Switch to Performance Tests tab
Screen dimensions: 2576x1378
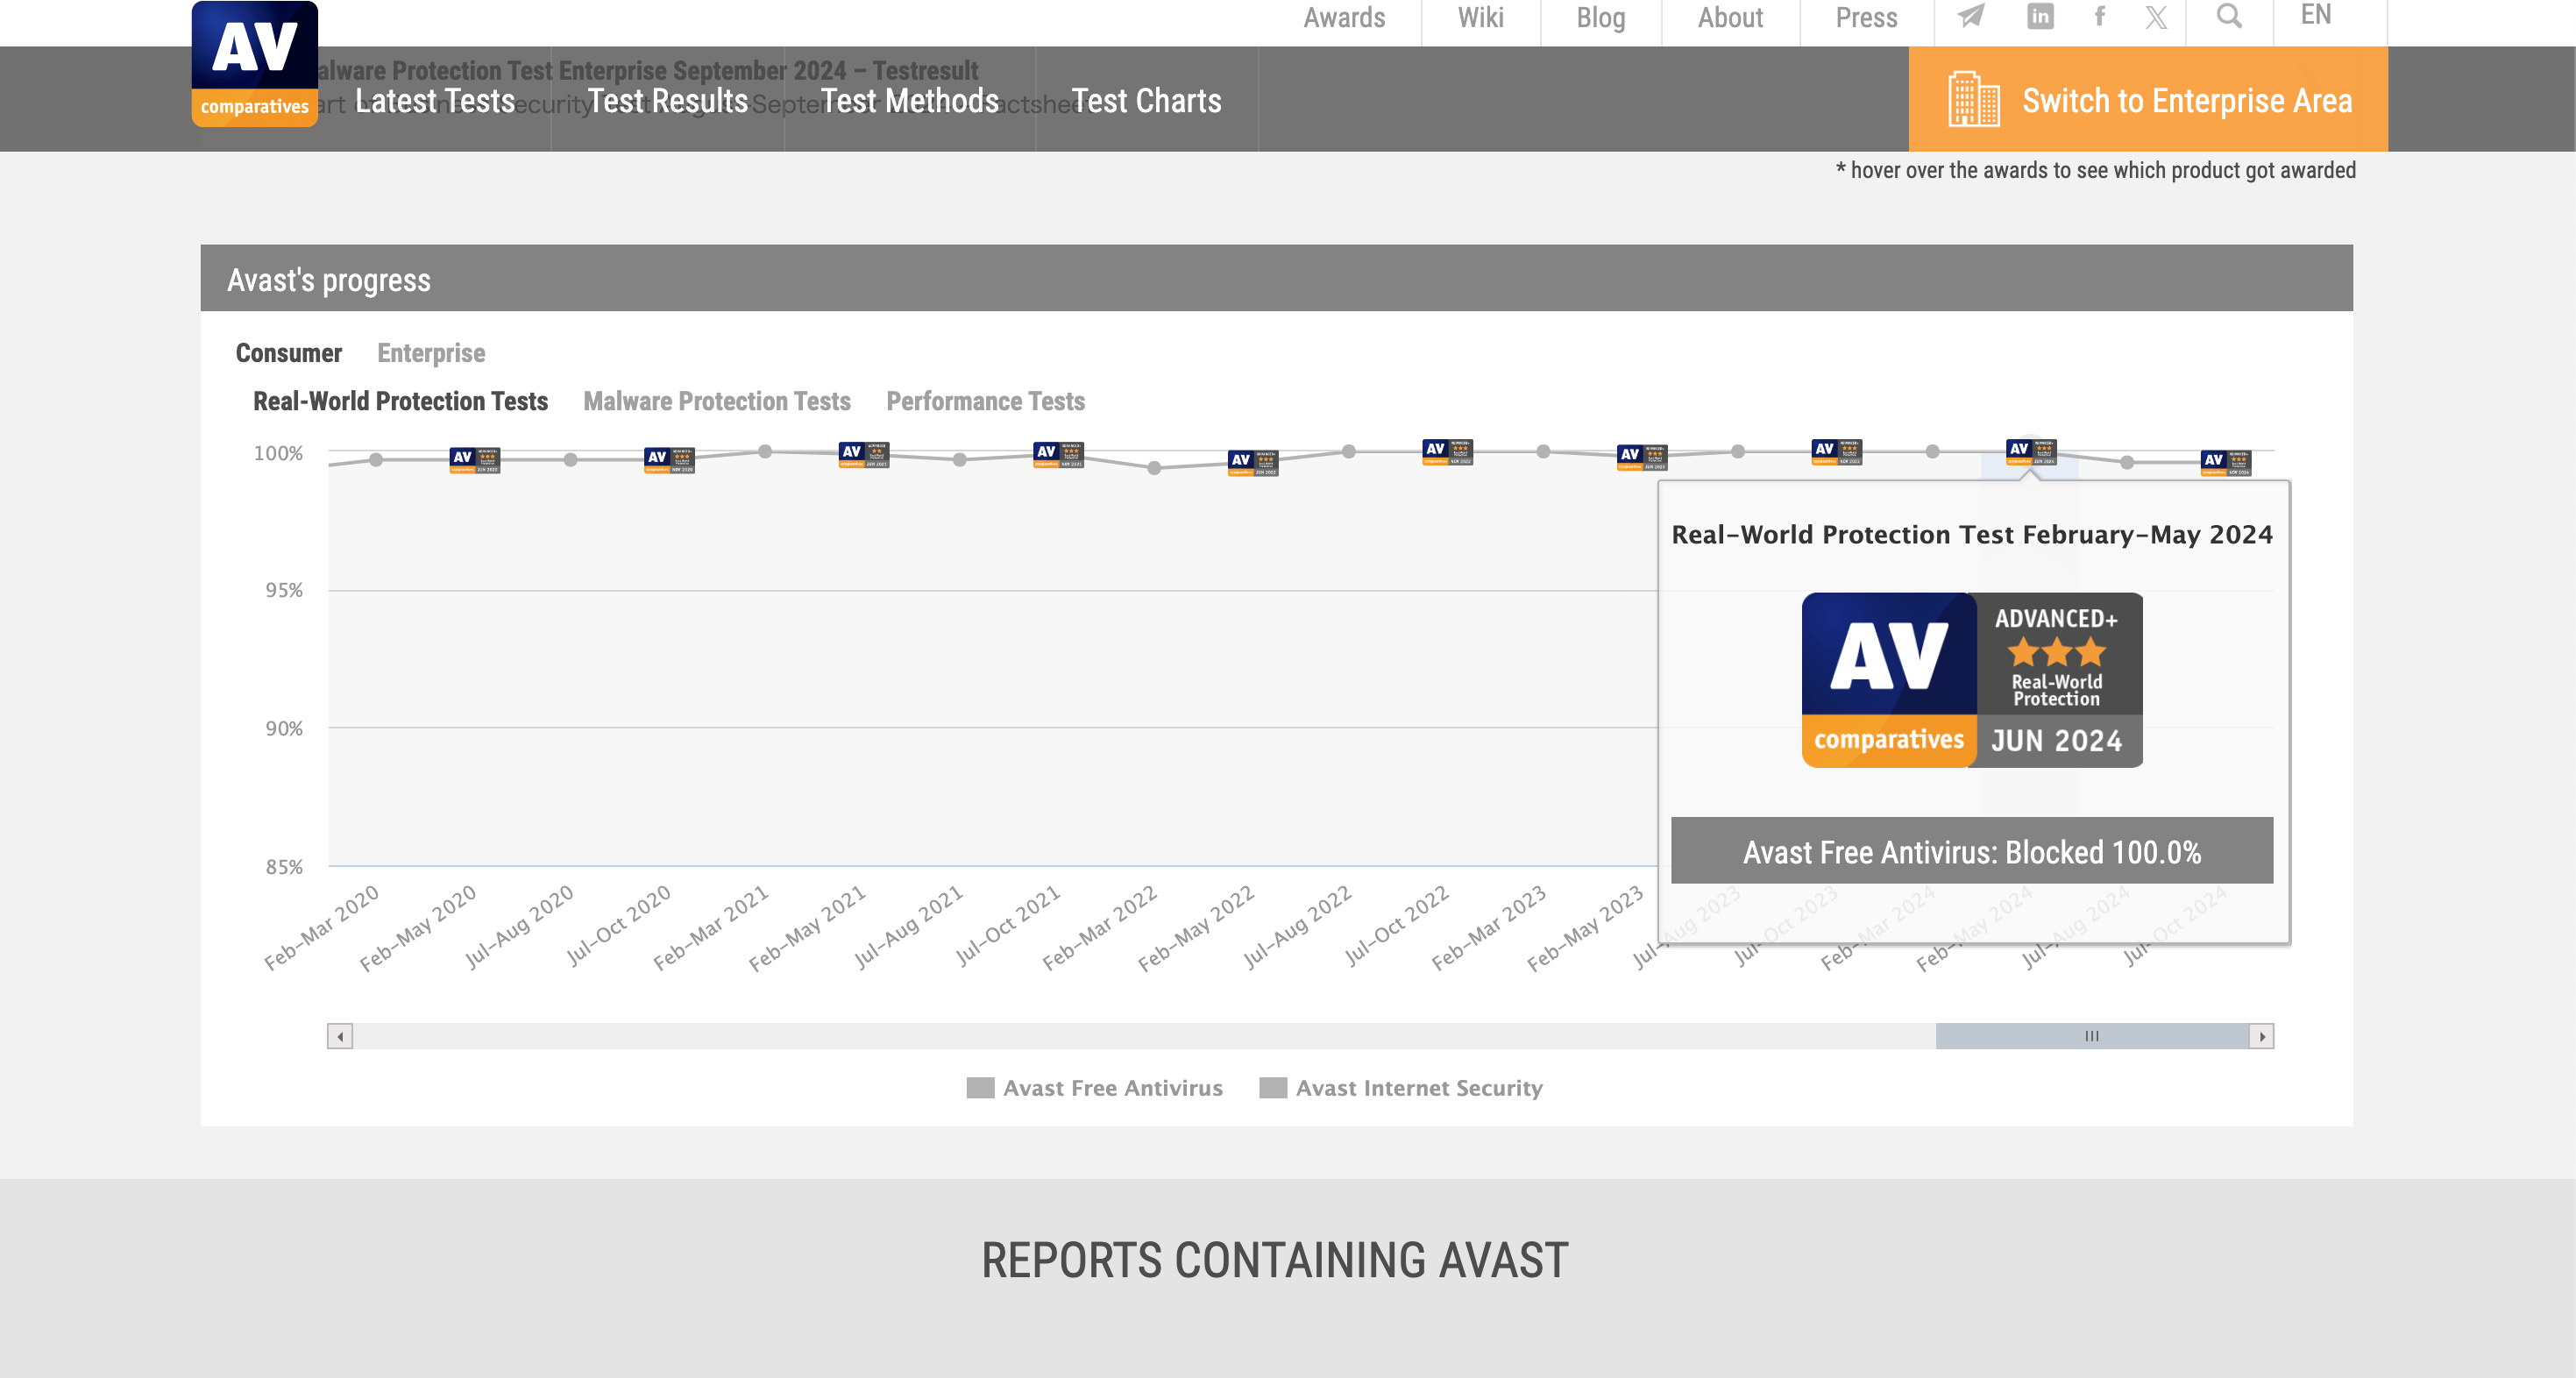tap(985, 401)
